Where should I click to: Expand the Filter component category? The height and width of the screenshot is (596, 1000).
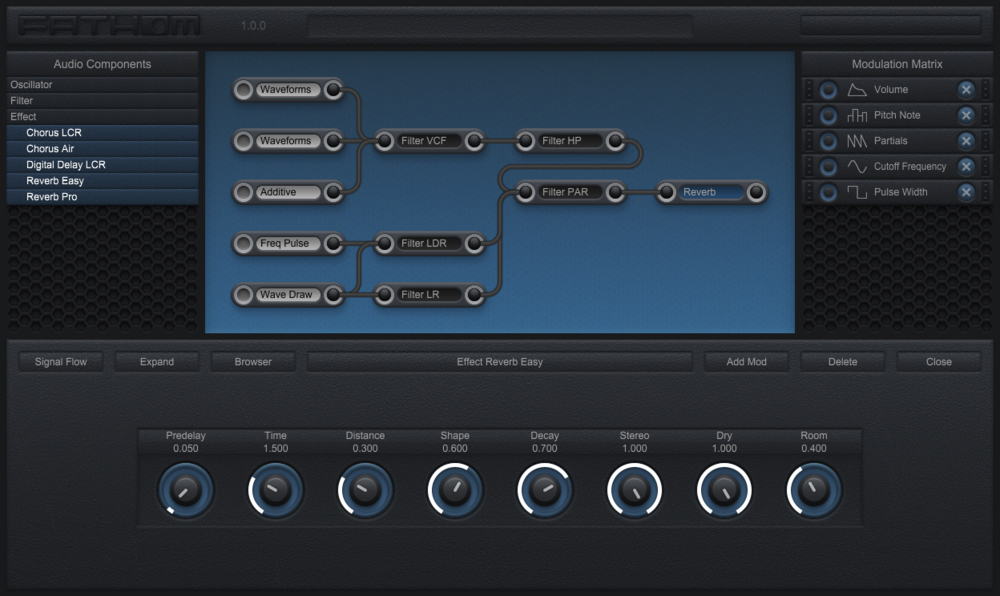pyautogui.click(x=103, y=101)
